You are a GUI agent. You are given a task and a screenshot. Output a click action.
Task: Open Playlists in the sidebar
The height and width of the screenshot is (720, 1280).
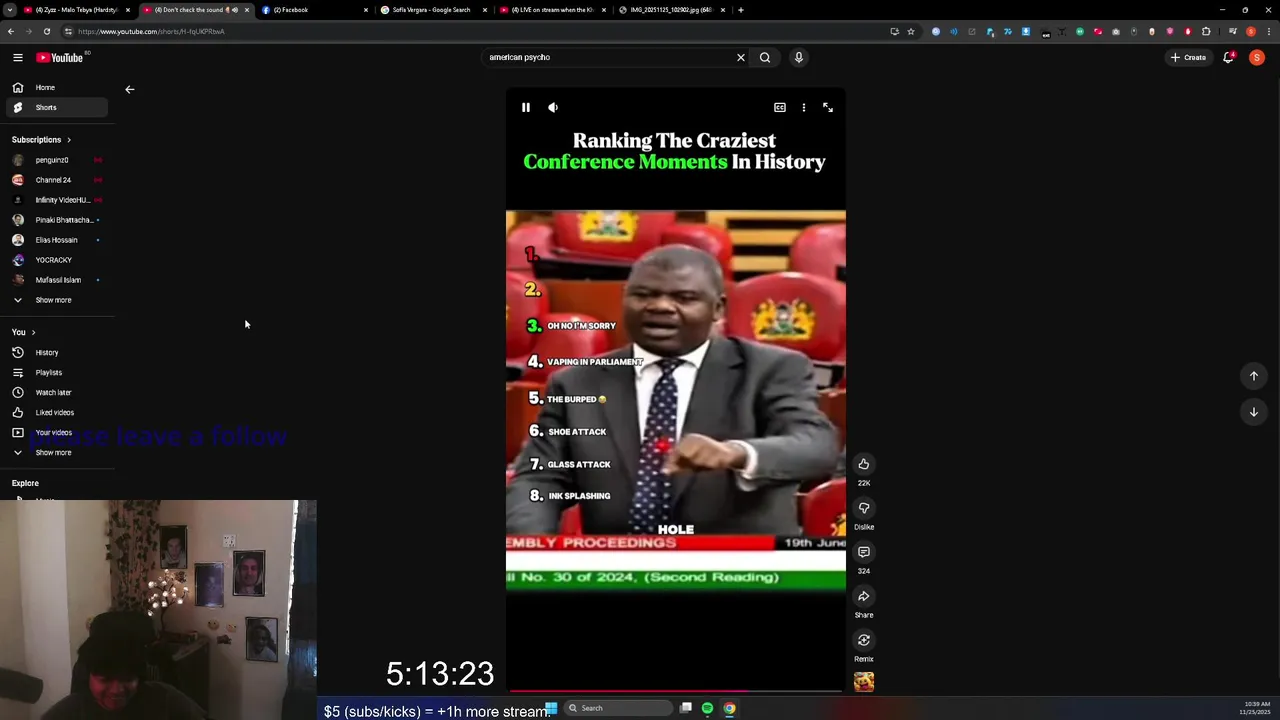[x=56, y=372]
